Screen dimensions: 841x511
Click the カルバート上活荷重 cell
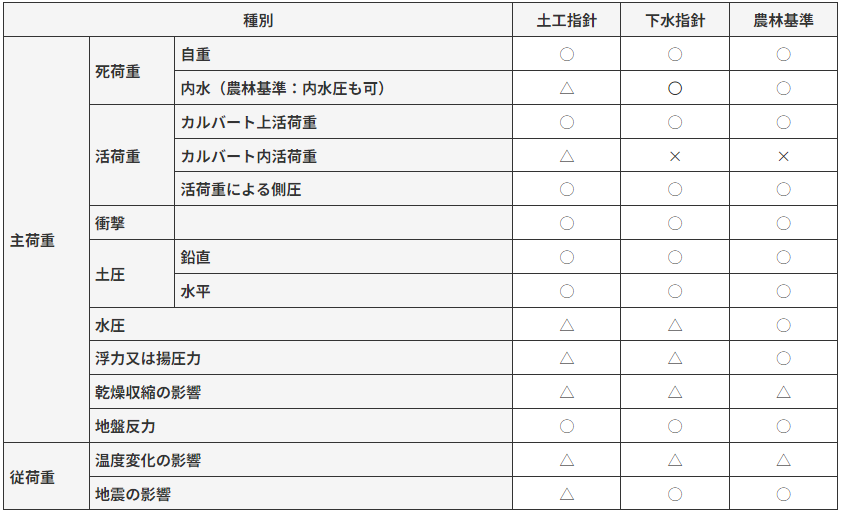point(343,122)
